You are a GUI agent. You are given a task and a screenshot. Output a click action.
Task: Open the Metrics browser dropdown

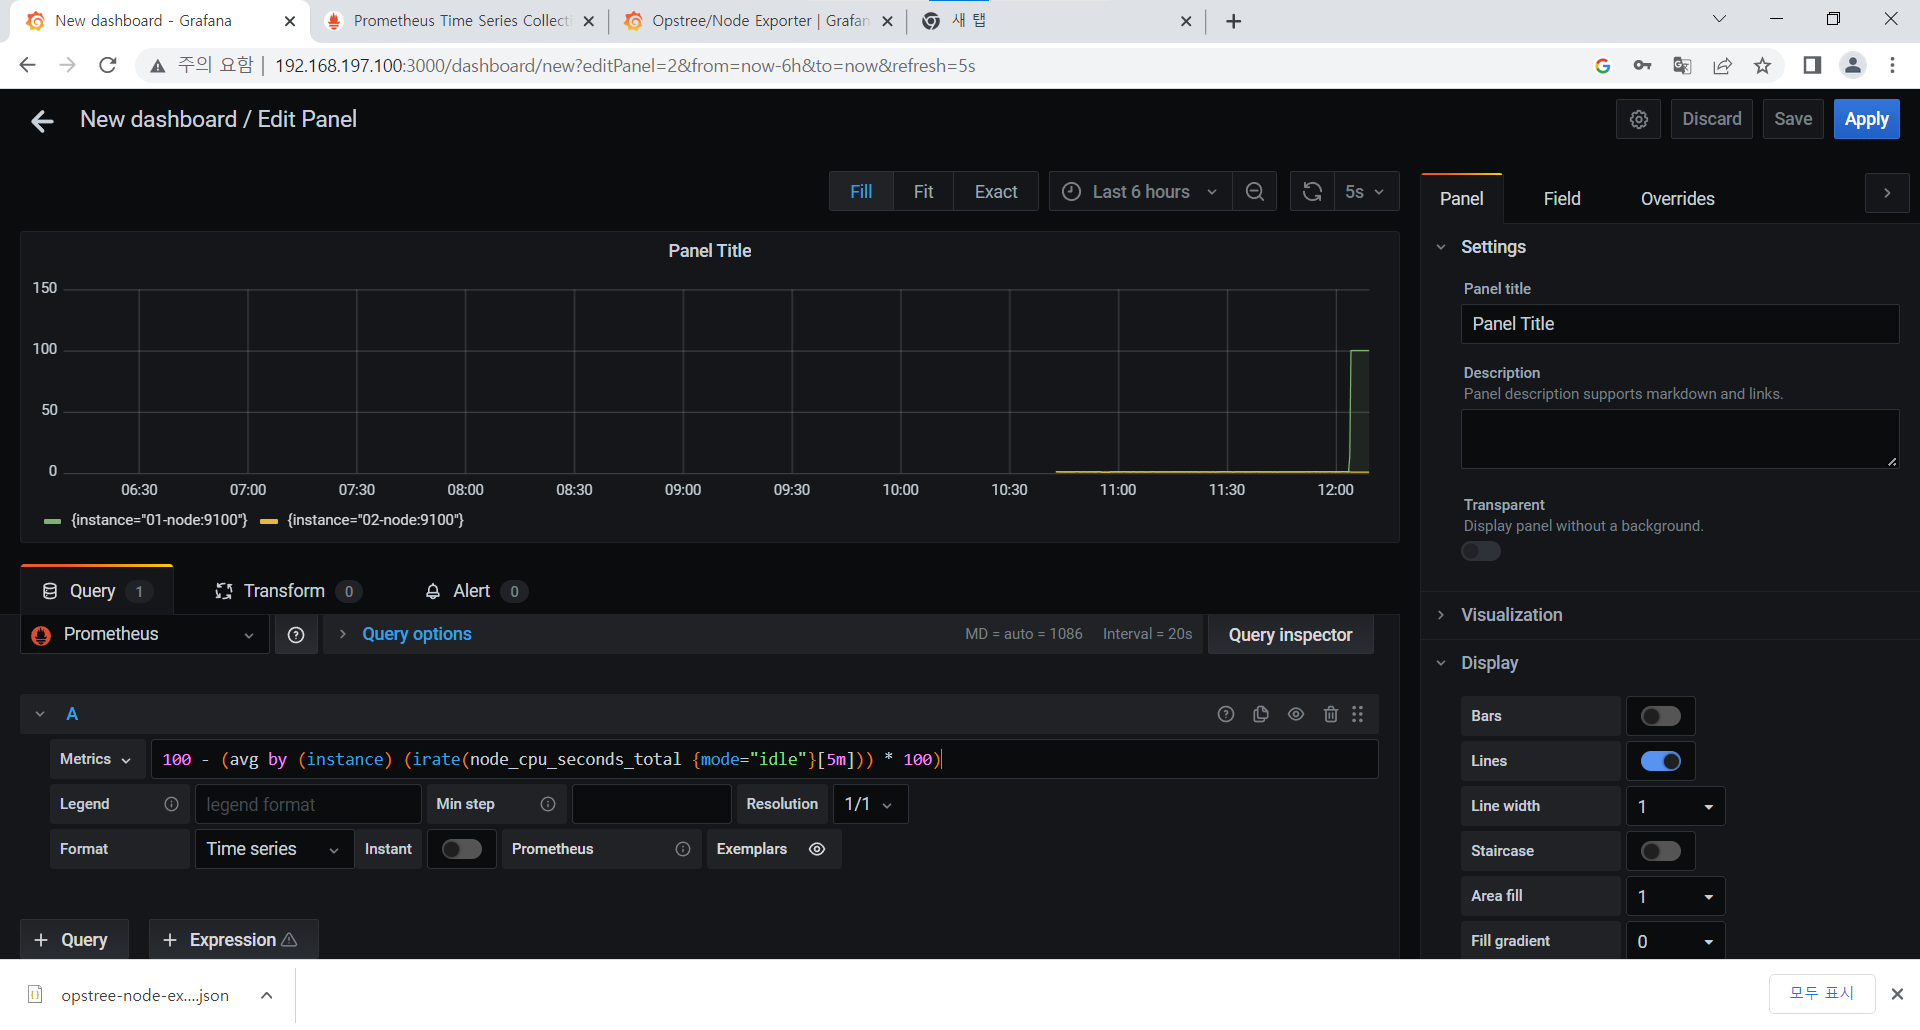coord(96,759)
